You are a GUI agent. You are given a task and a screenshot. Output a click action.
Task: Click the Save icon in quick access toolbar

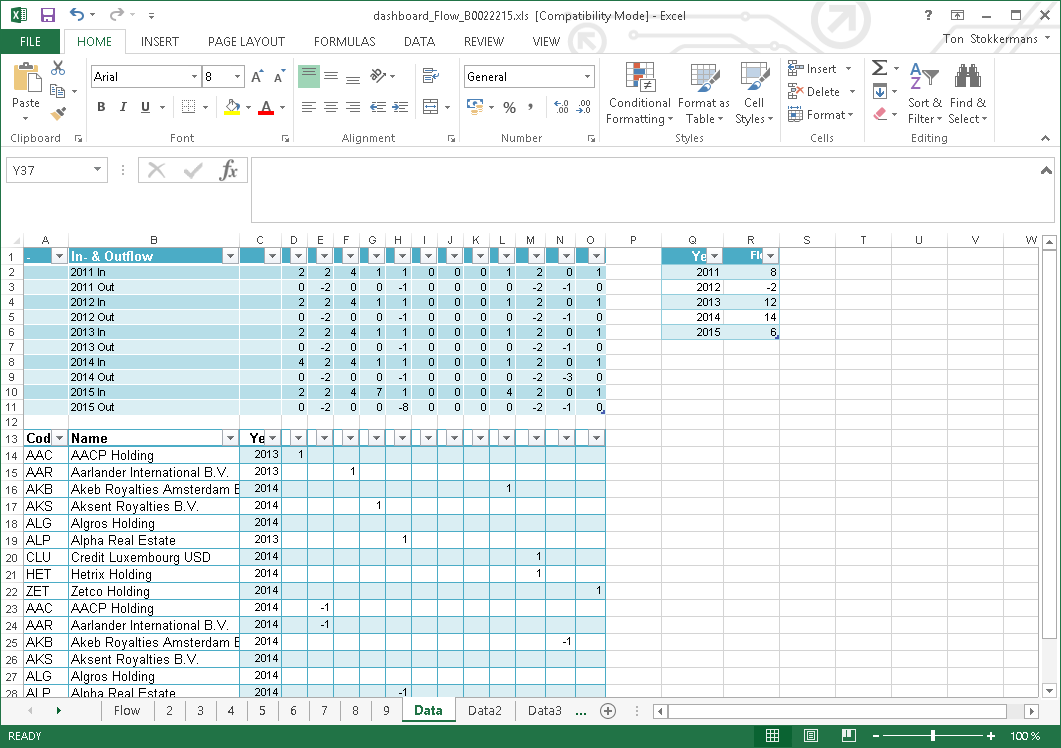[47, 15]
